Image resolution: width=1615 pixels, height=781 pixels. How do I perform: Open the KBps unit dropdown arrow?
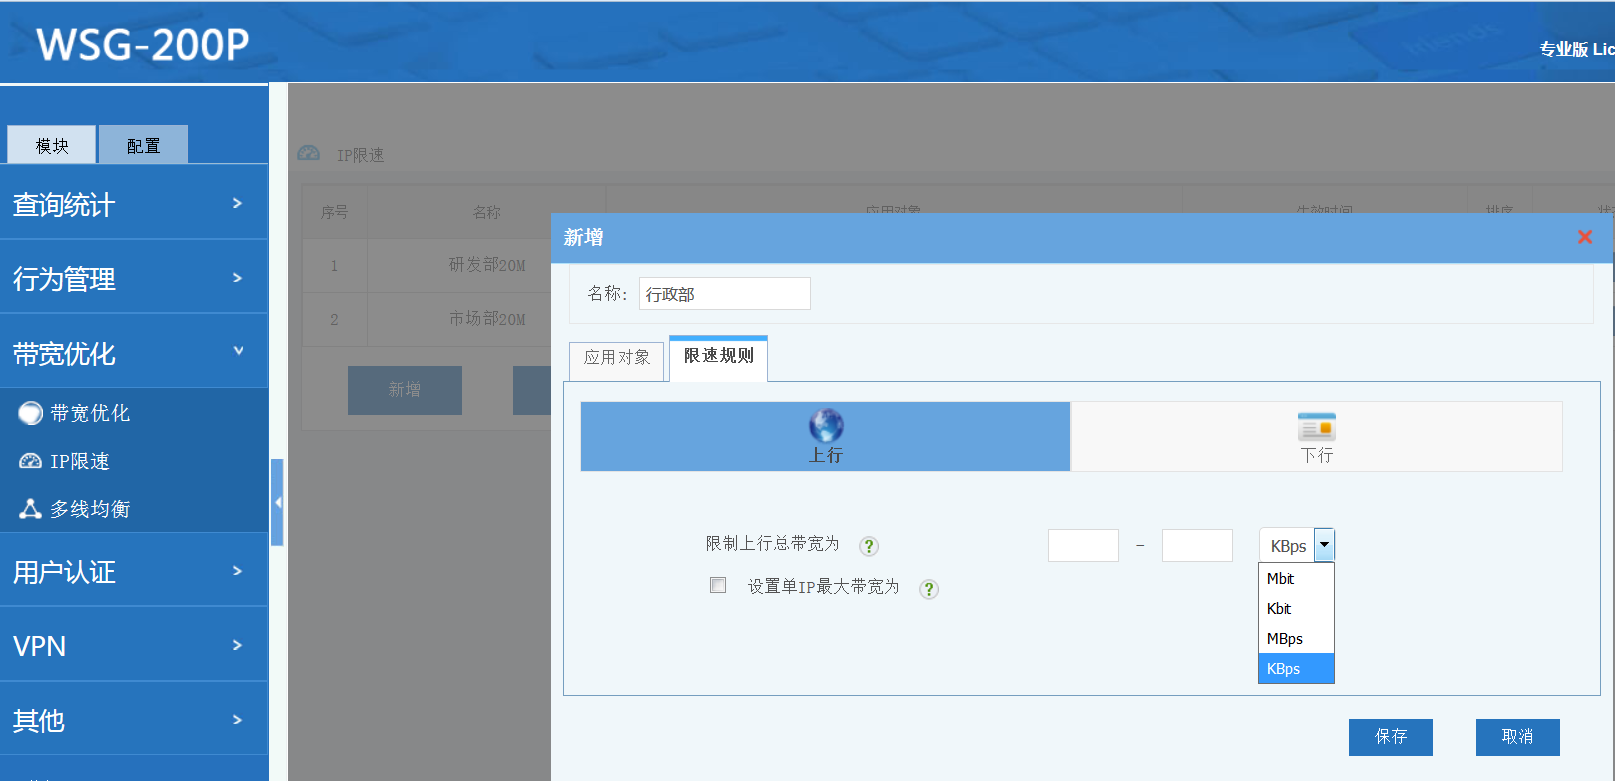pos(1324,545)
